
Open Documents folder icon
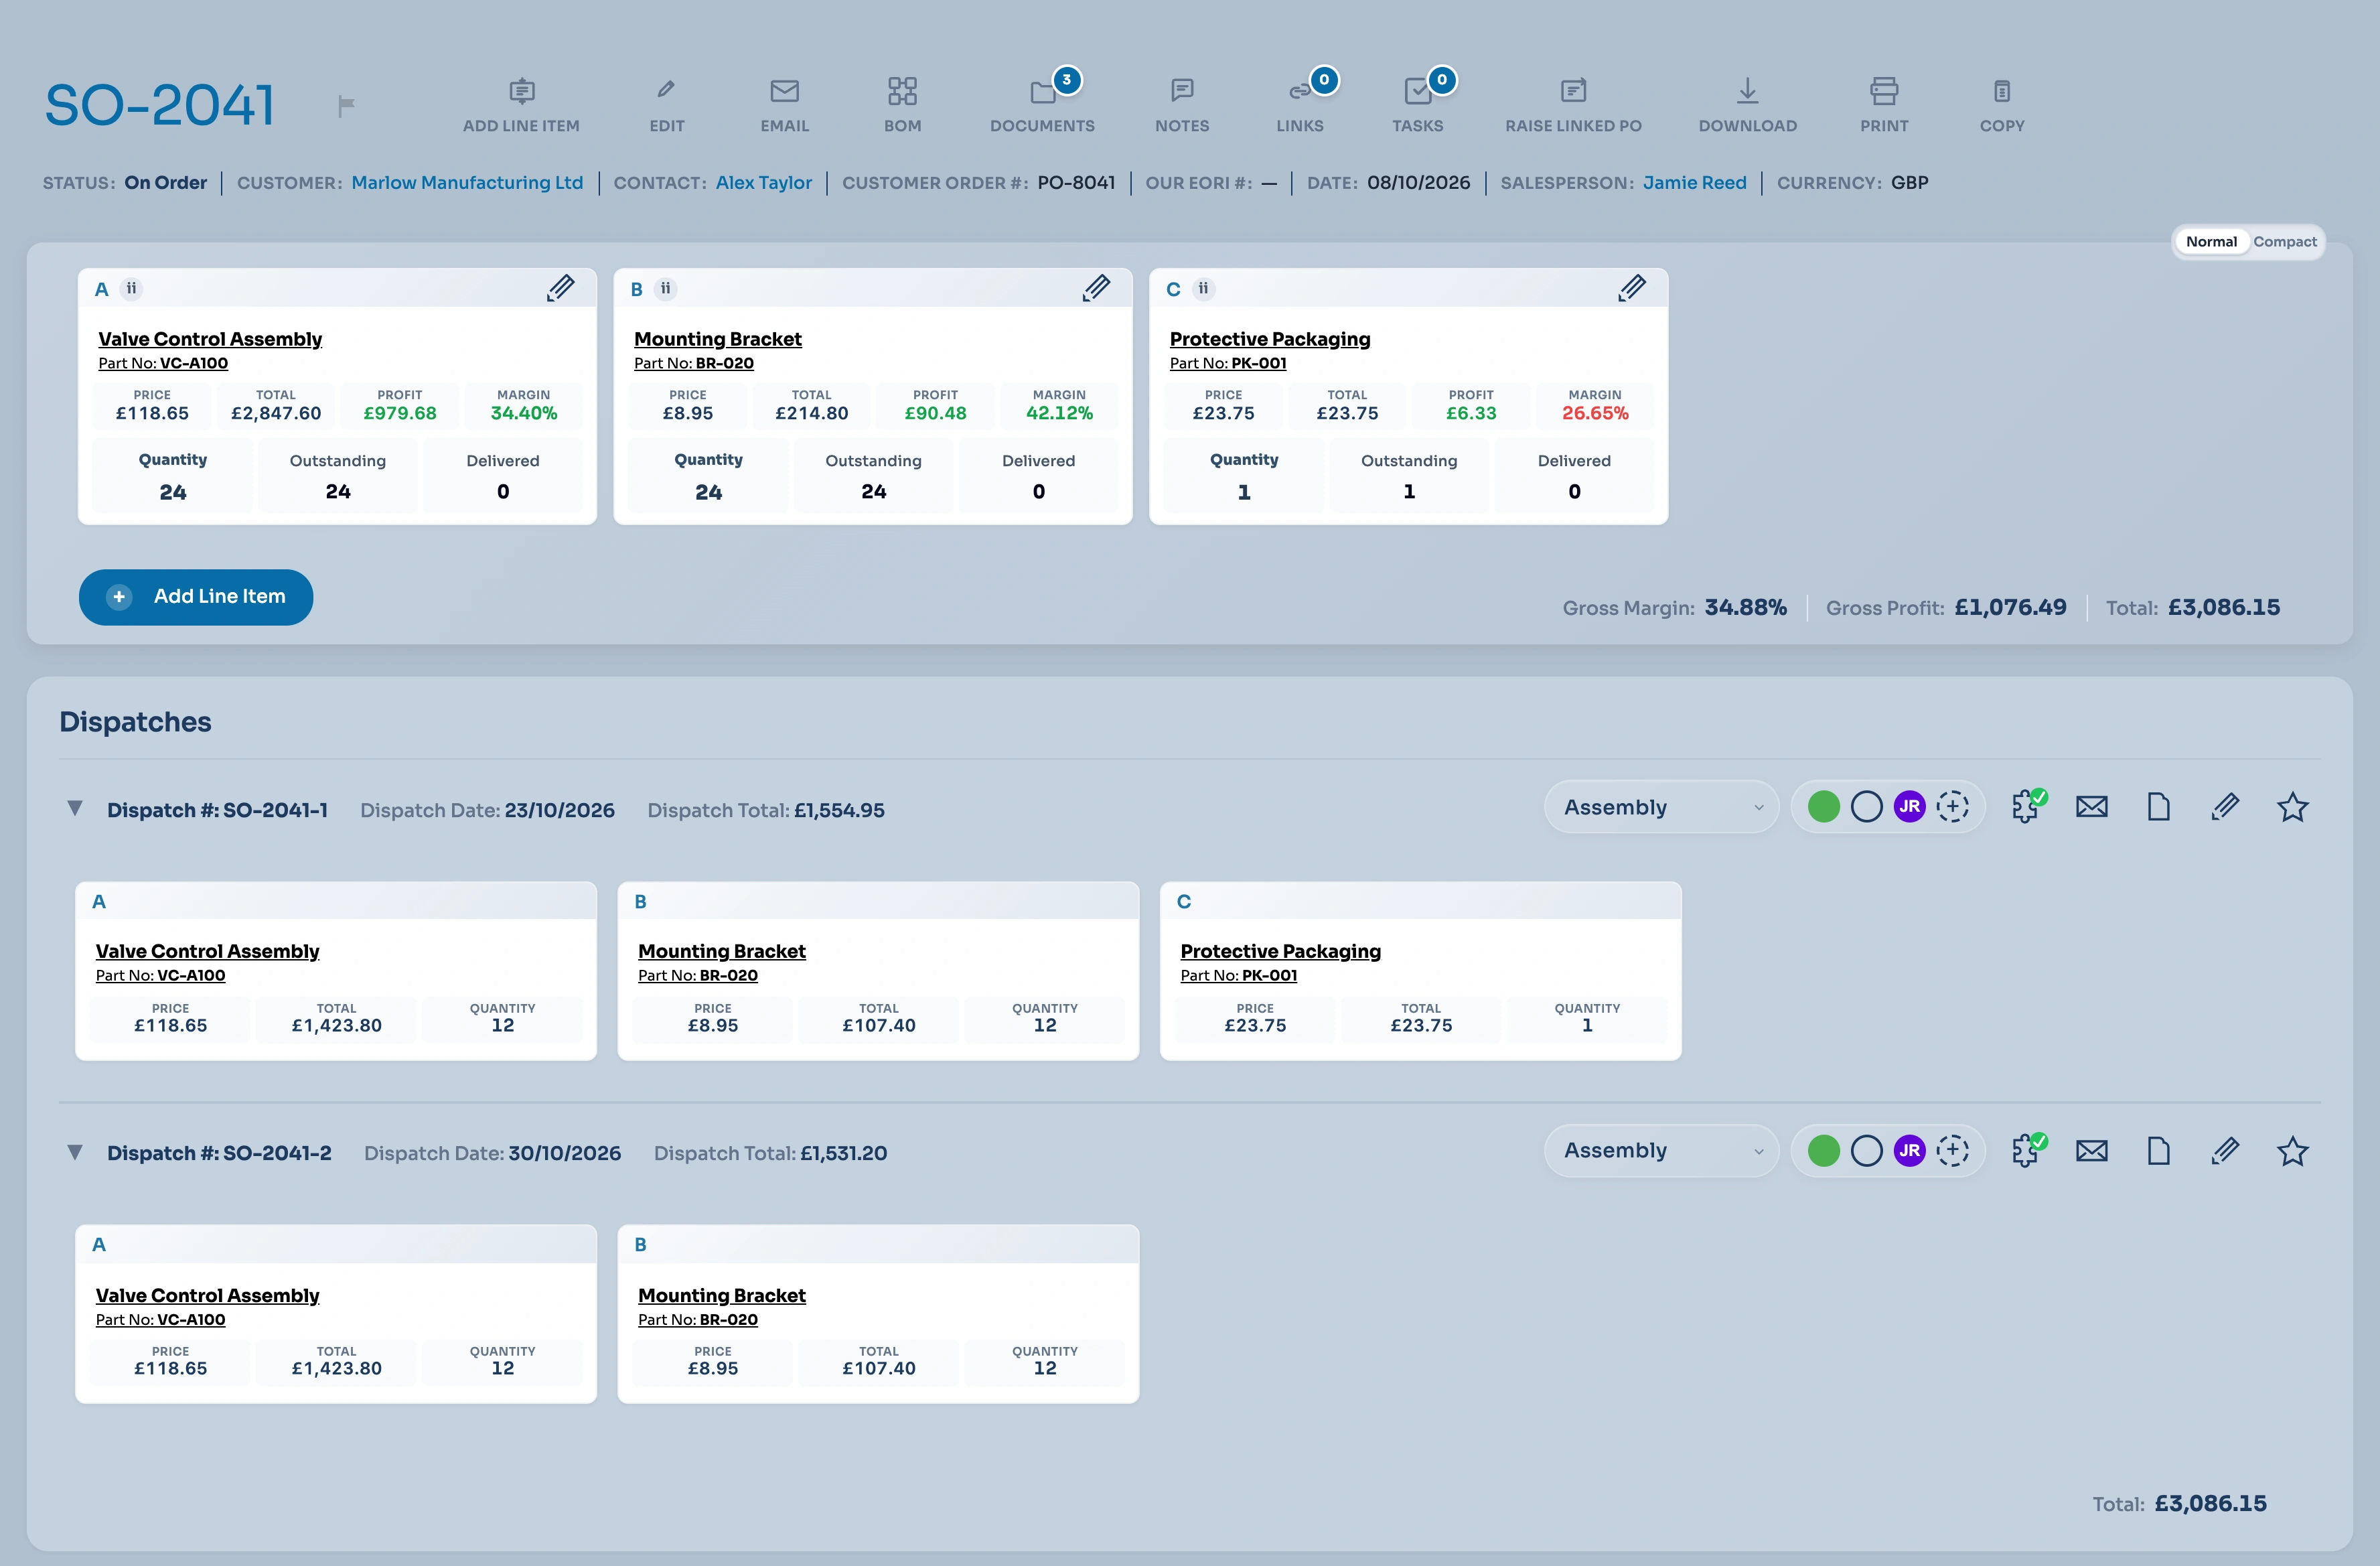tap(1043, 92)
